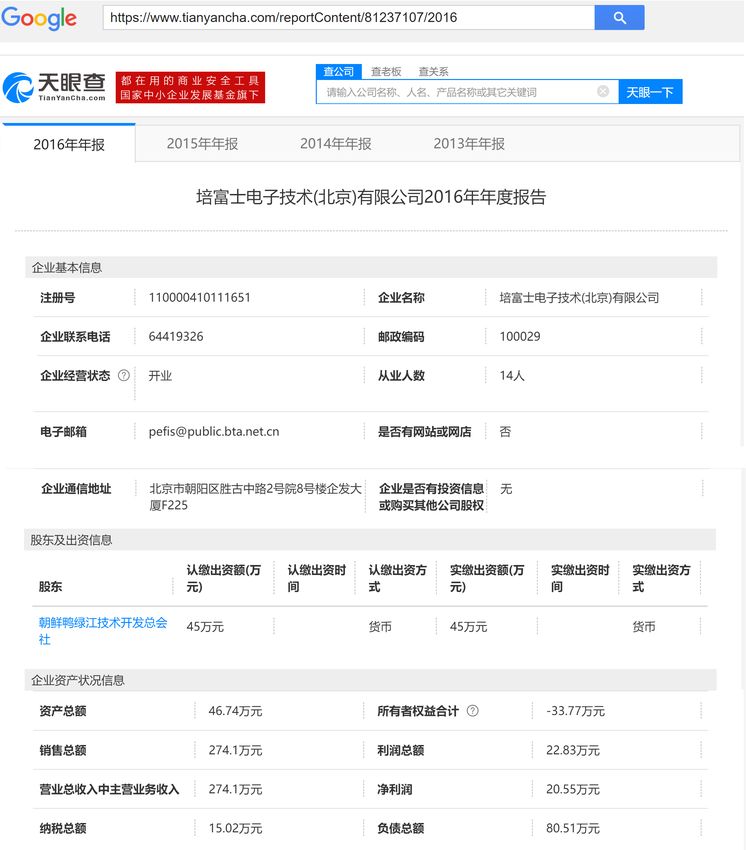
Task: Click the 认缴出资额(万元) column header
Action: [223, 578]
